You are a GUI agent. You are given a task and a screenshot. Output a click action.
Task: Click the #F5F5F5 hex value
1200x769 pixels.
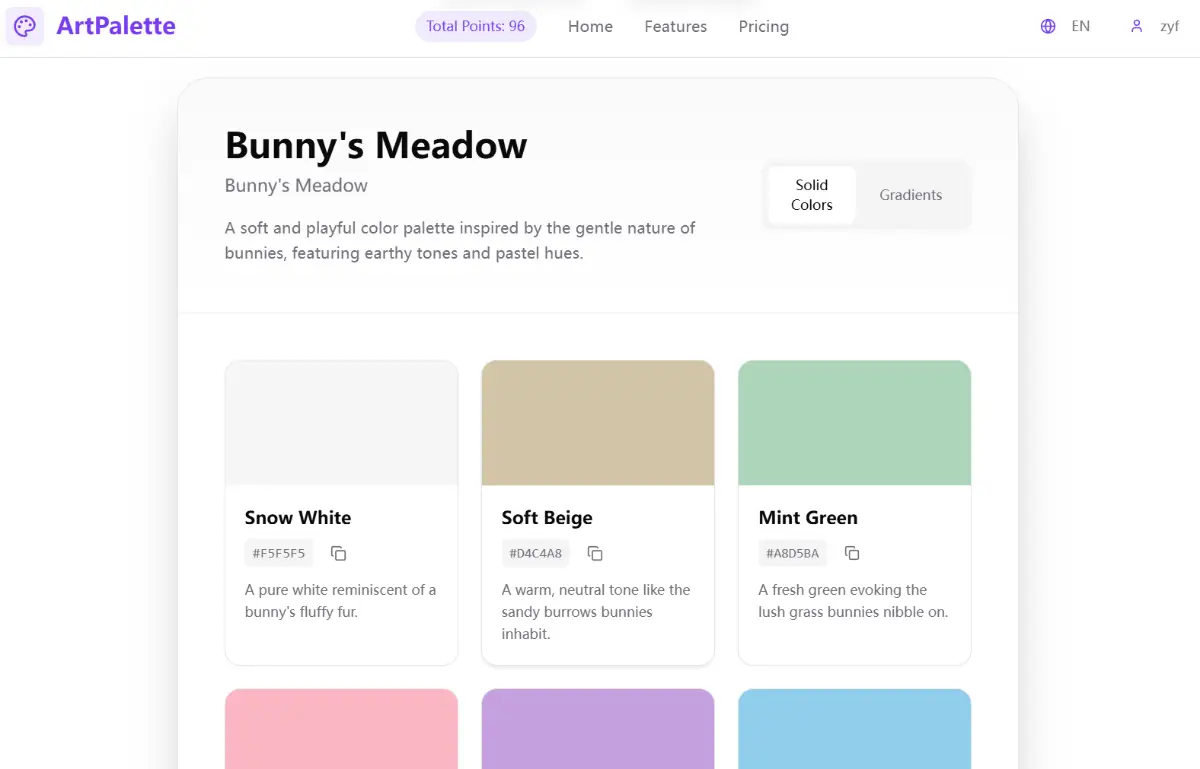[x=279, y=553]
